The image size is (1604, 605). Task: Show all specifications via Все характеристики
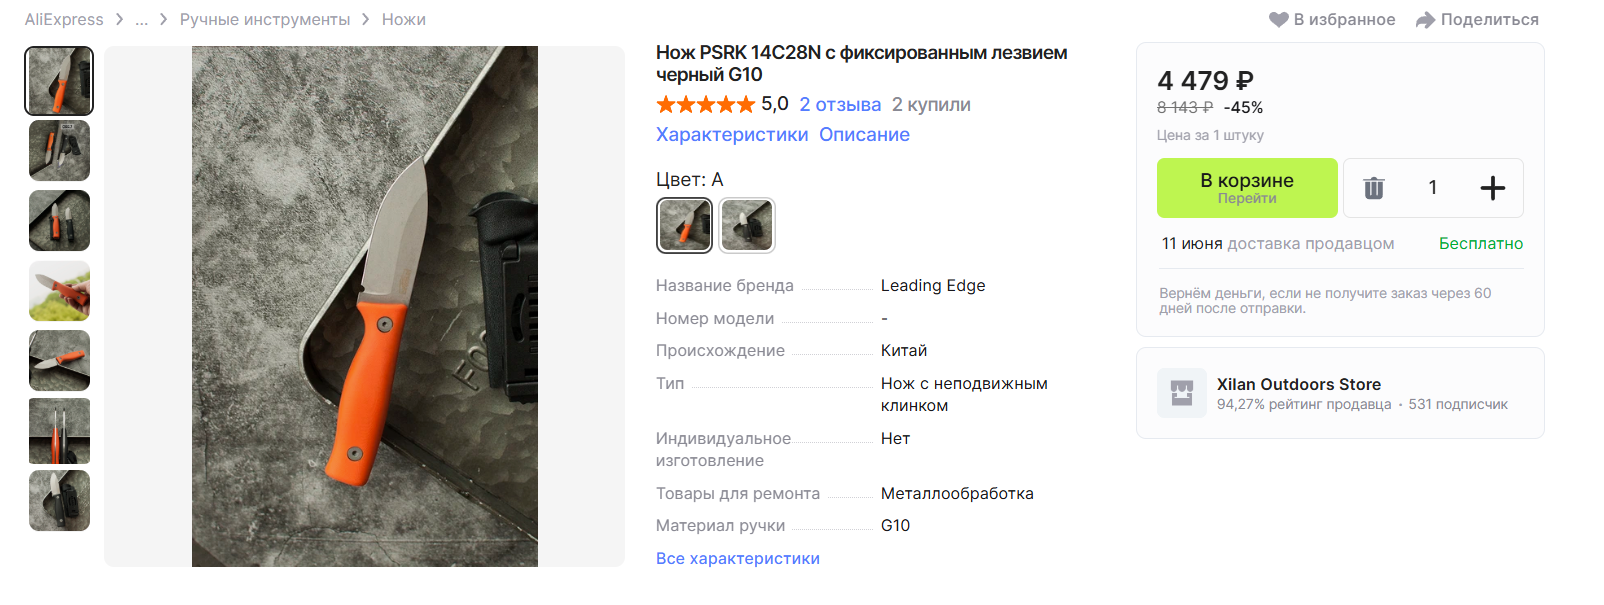[x=738, y=559]
